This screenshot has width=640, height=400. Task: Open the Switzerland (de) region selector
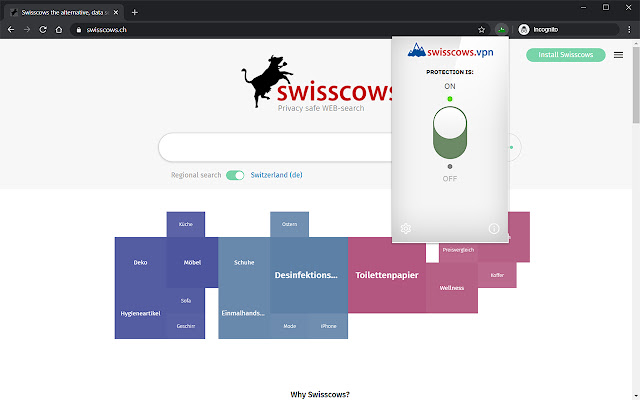(276, 175)
